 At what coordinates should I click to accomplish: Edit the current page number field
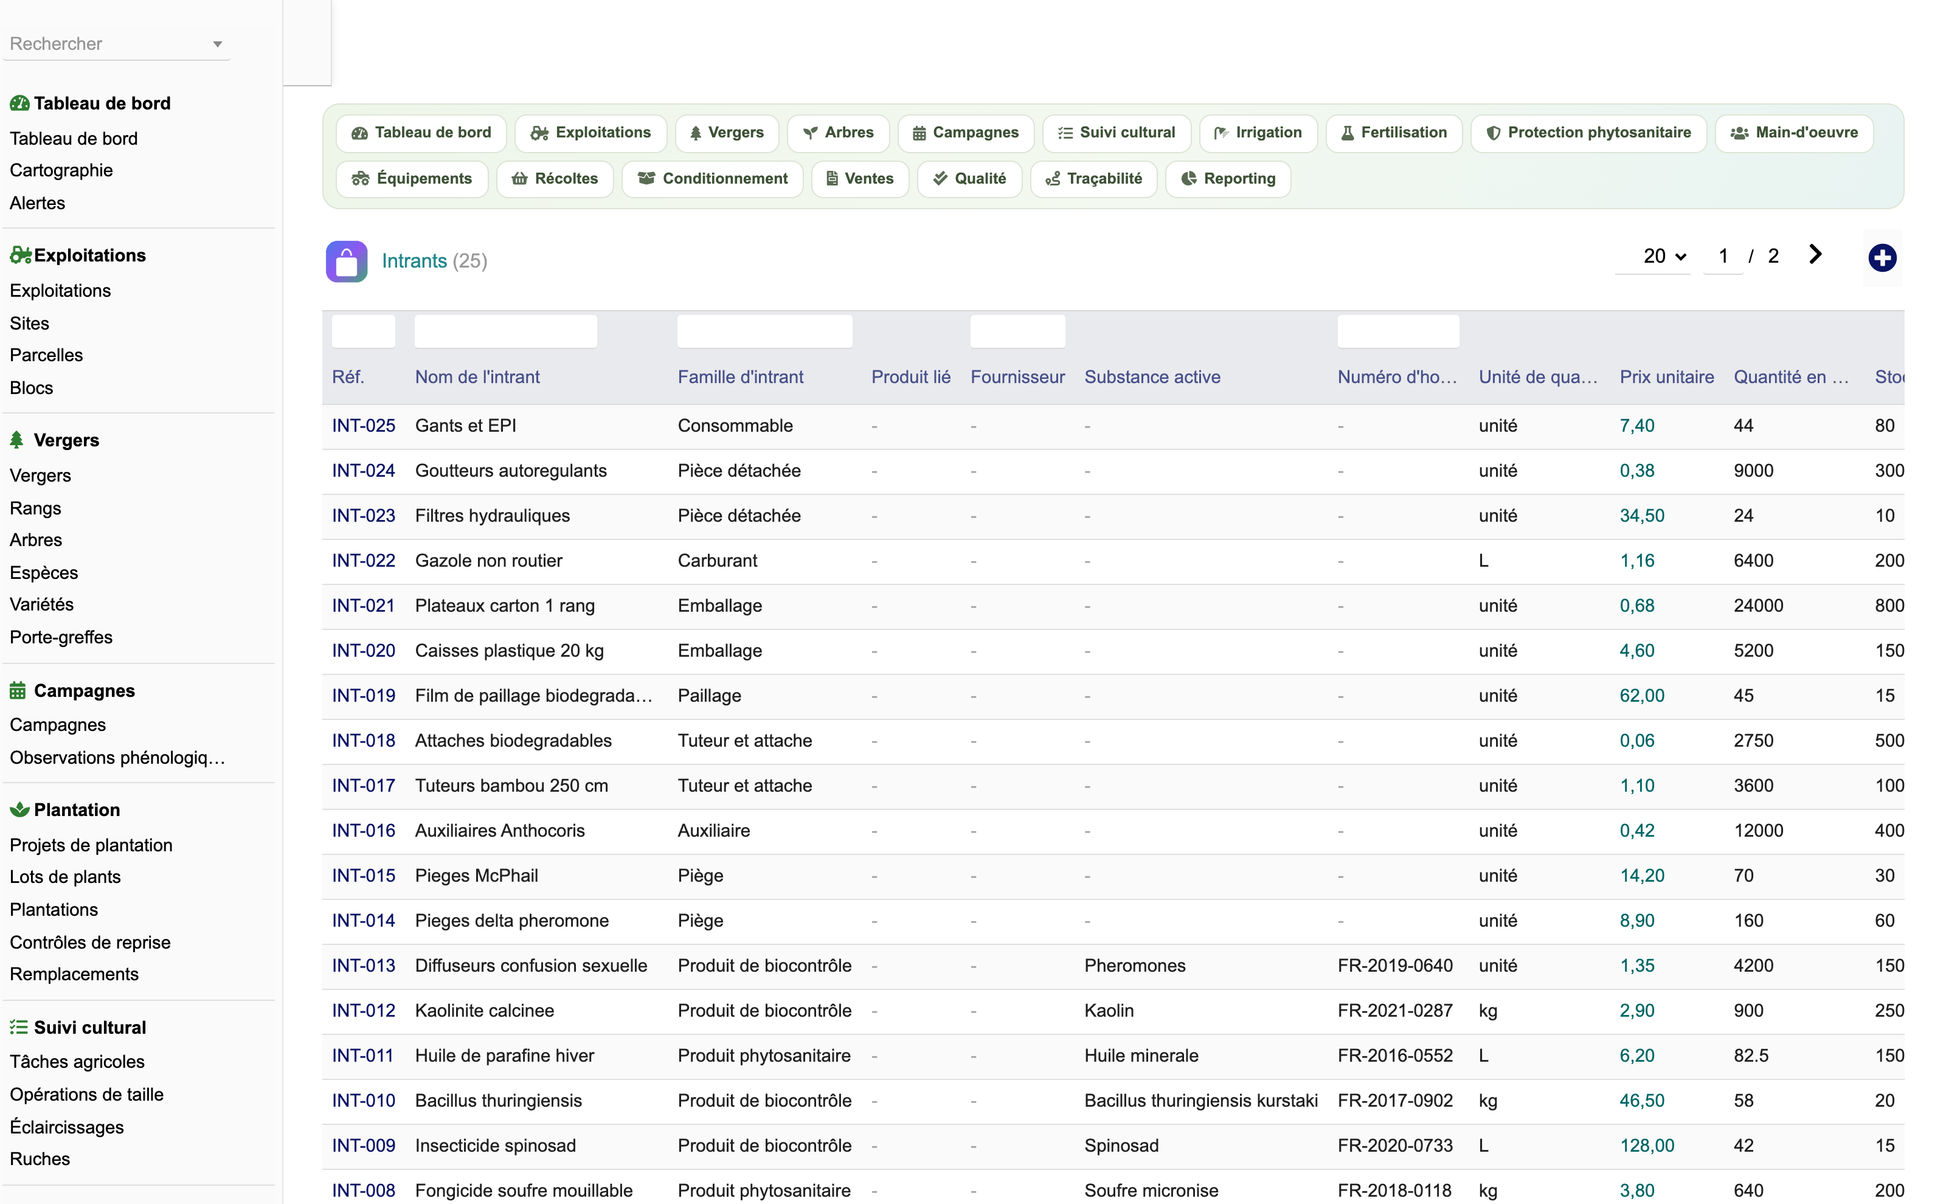(1723, 256)
